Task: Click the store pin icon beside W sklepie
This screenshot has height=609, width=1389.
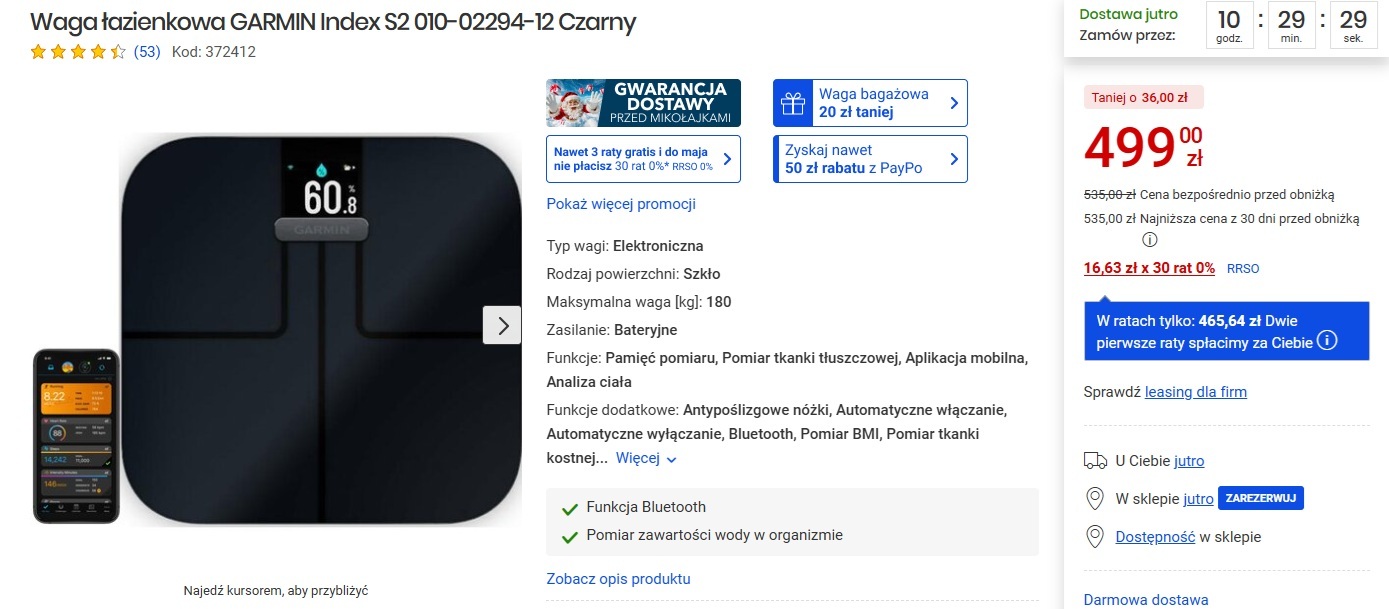Action: point(1095,498)
